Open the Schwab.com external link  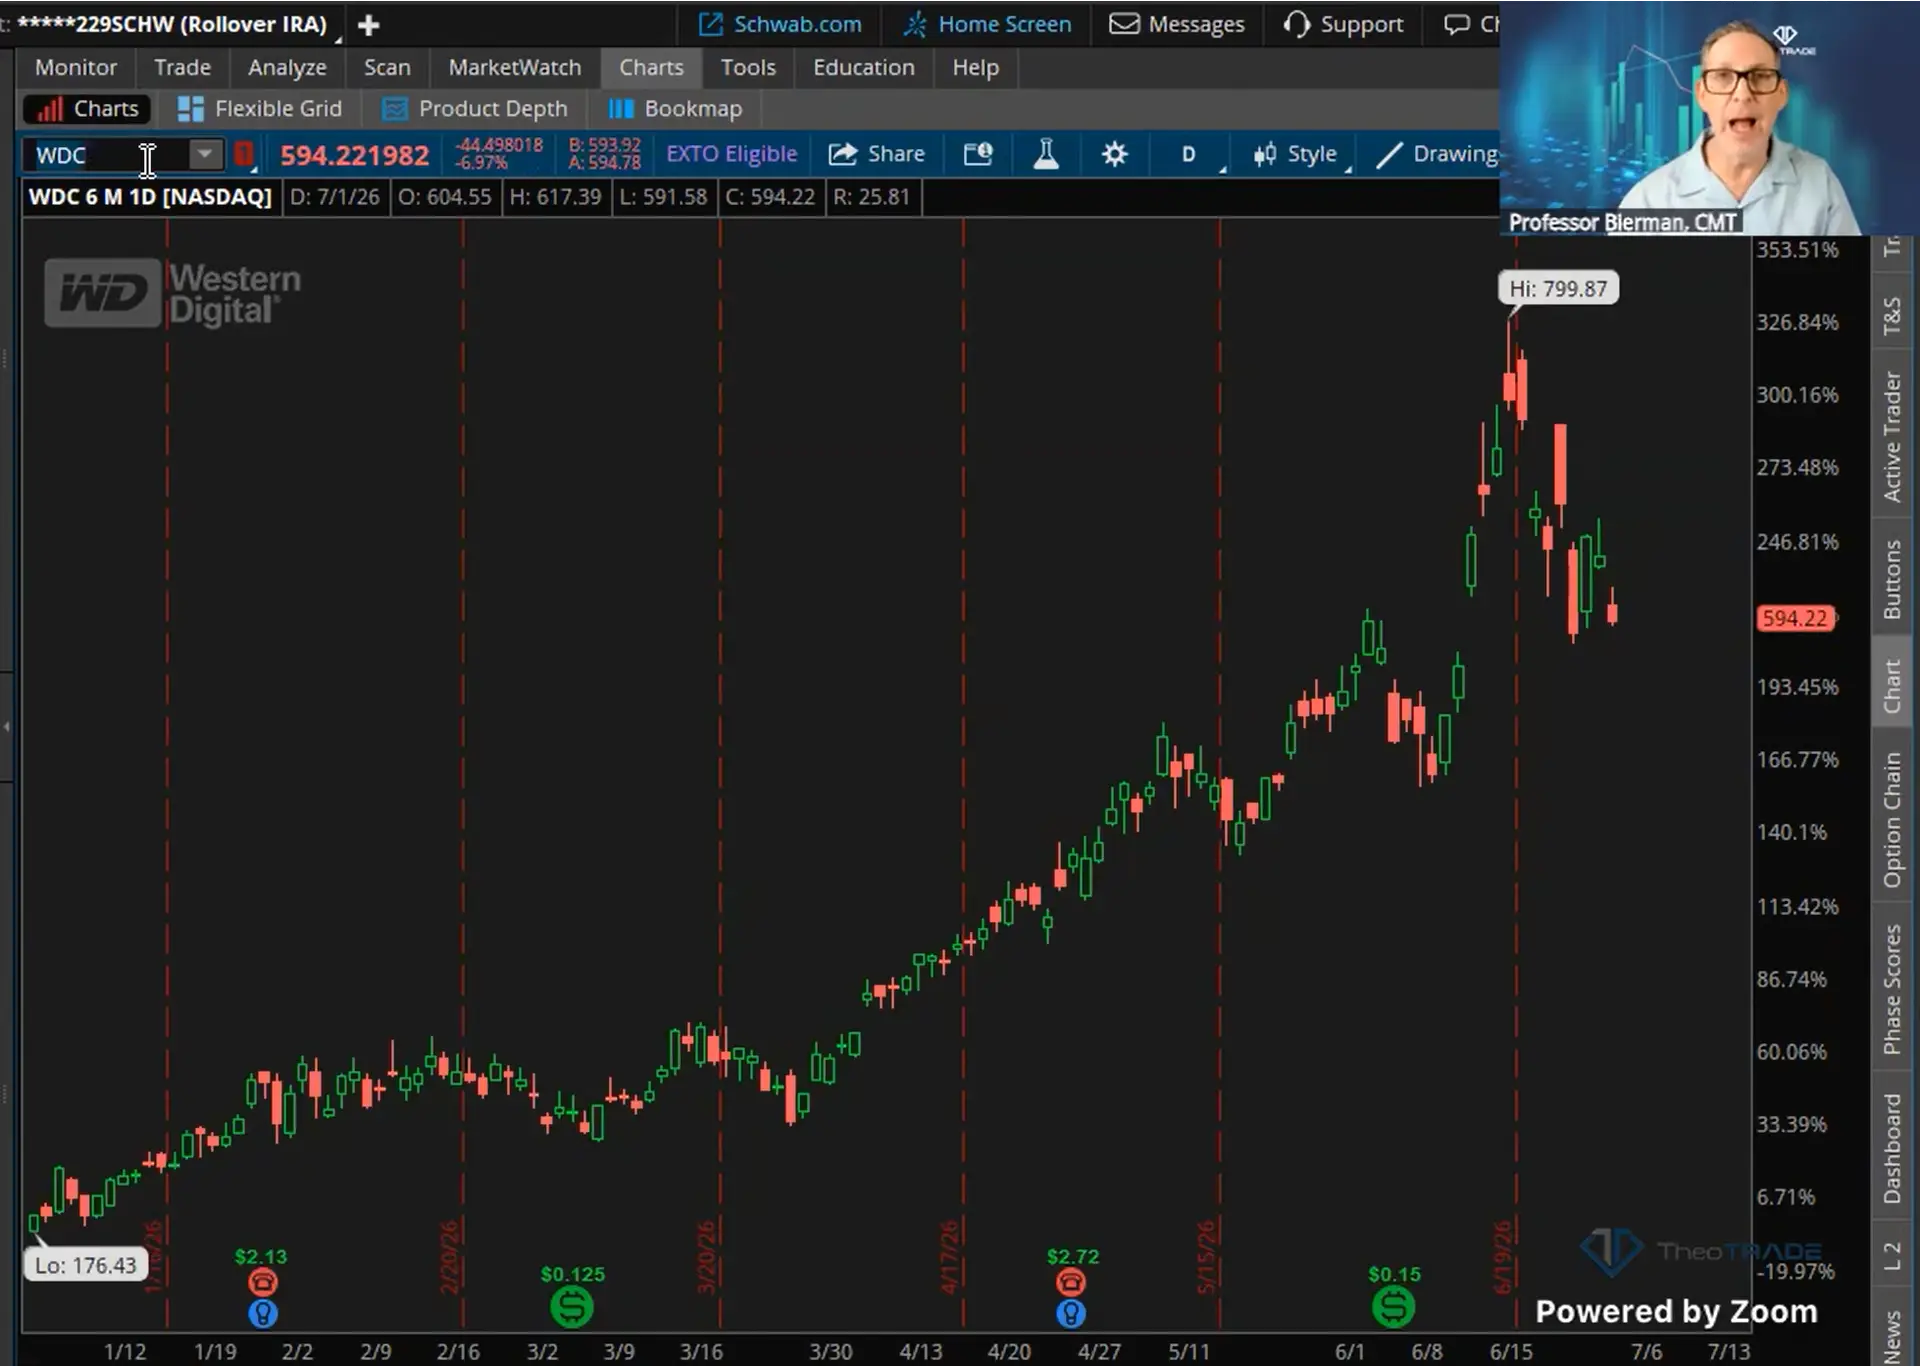780,24
